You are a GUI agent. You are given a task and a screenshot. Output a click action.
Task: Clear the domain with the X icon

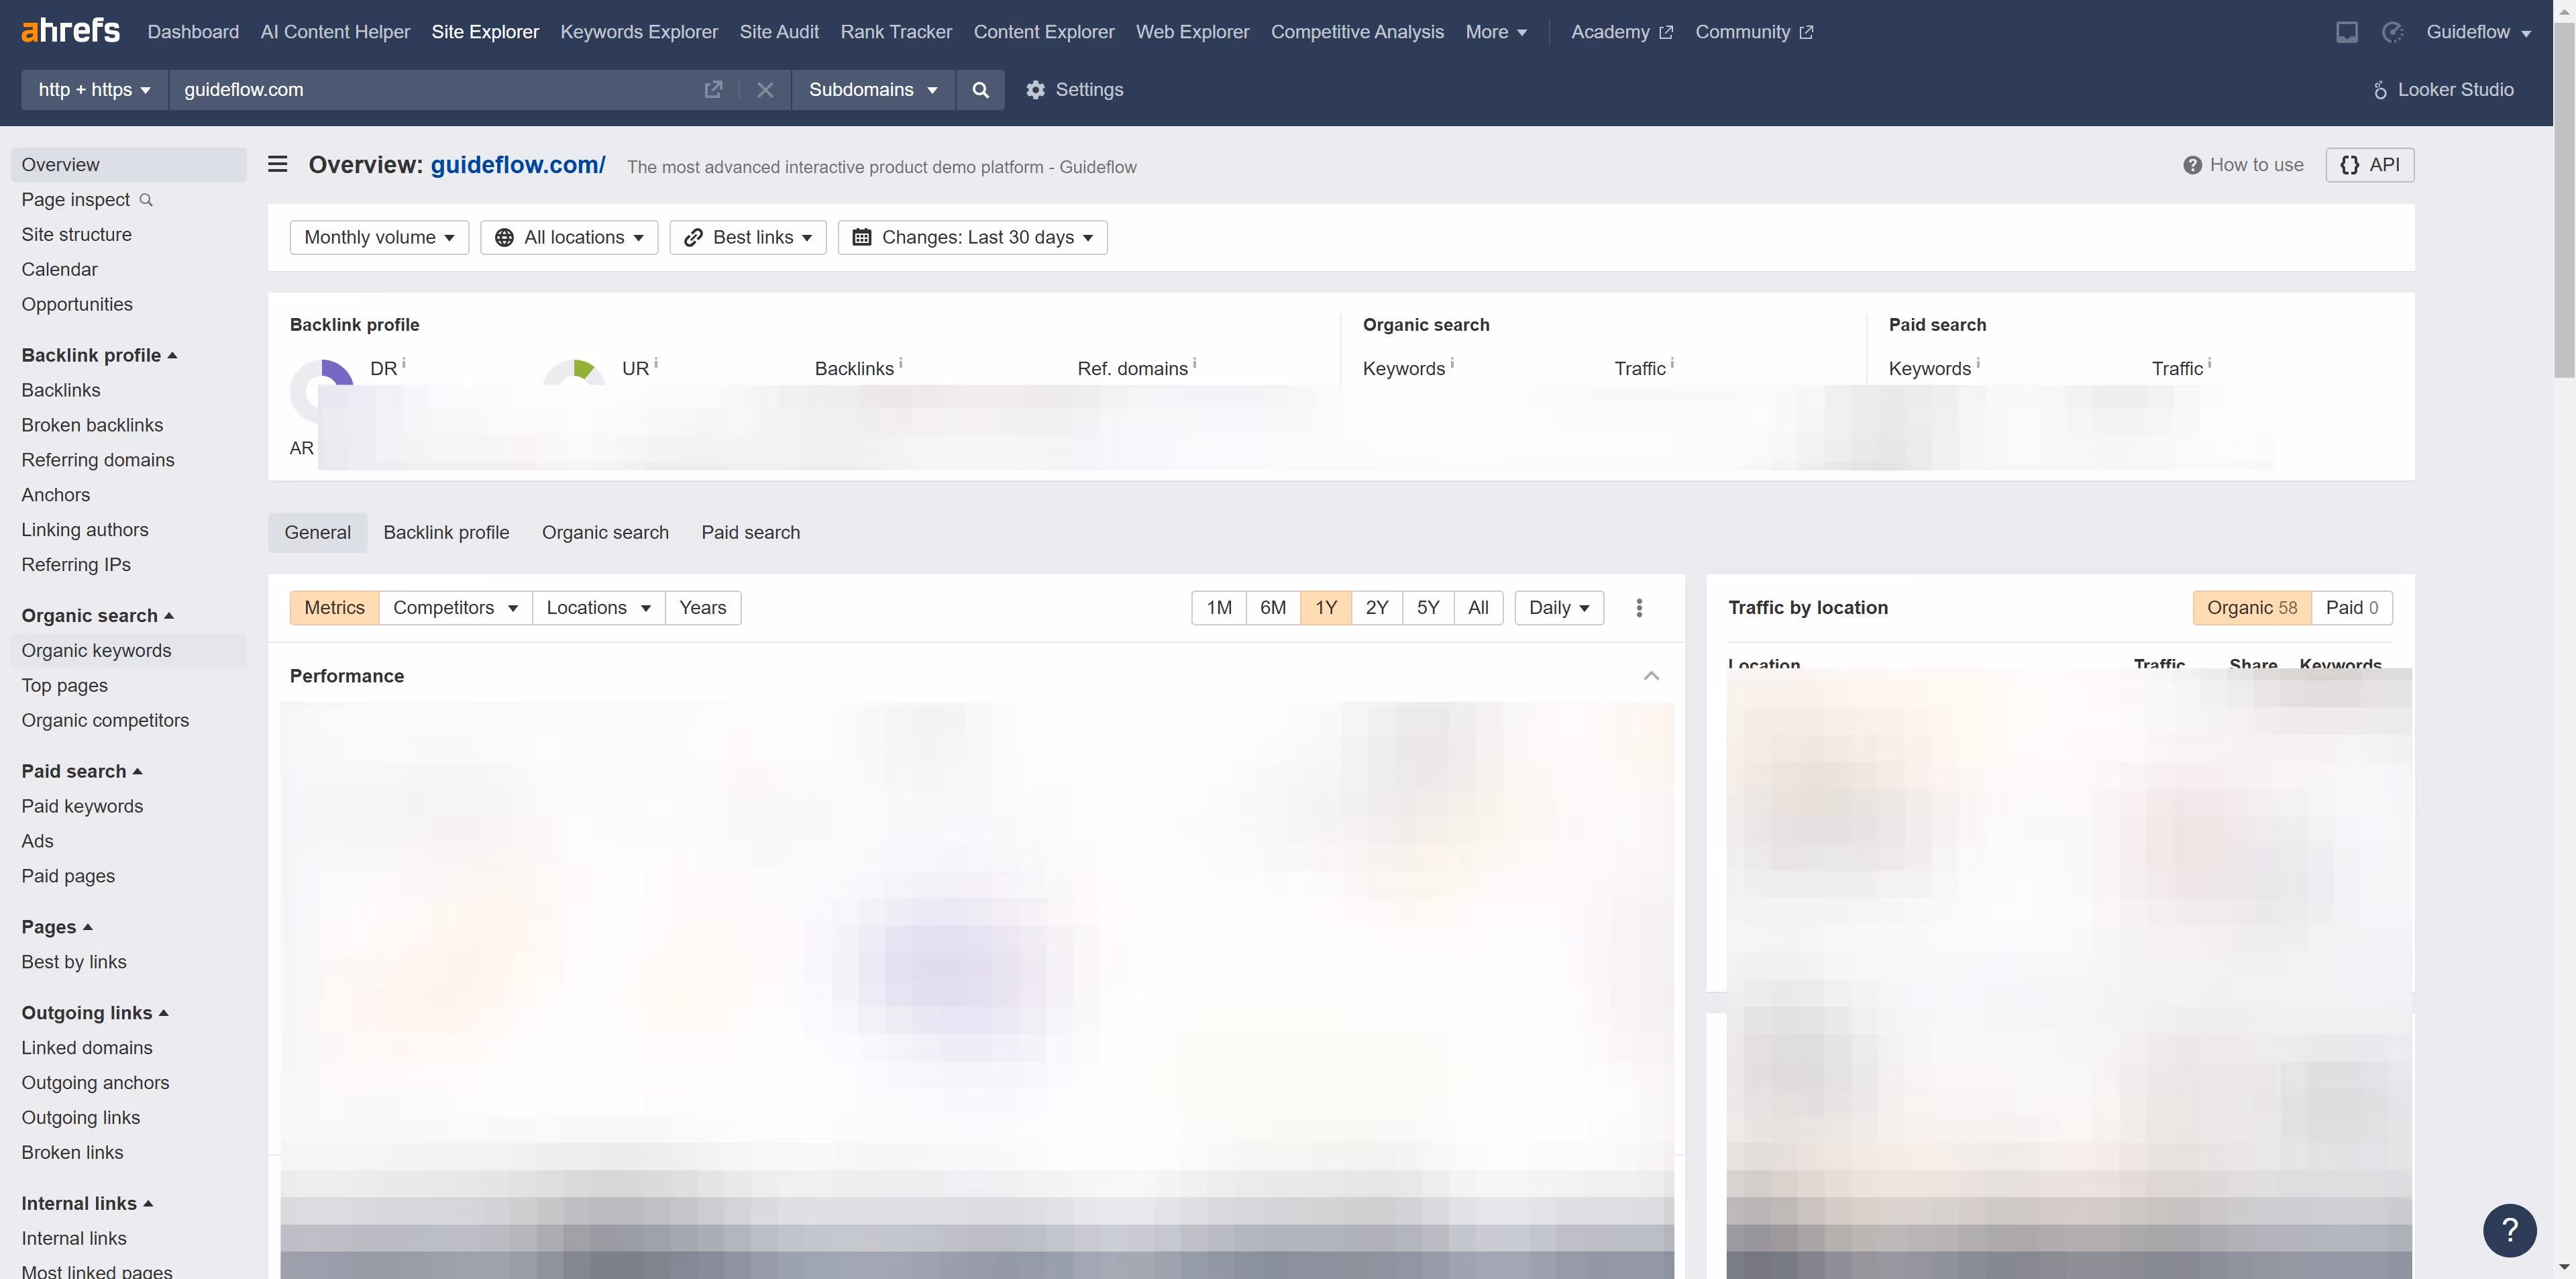click(x=764, y=90)
